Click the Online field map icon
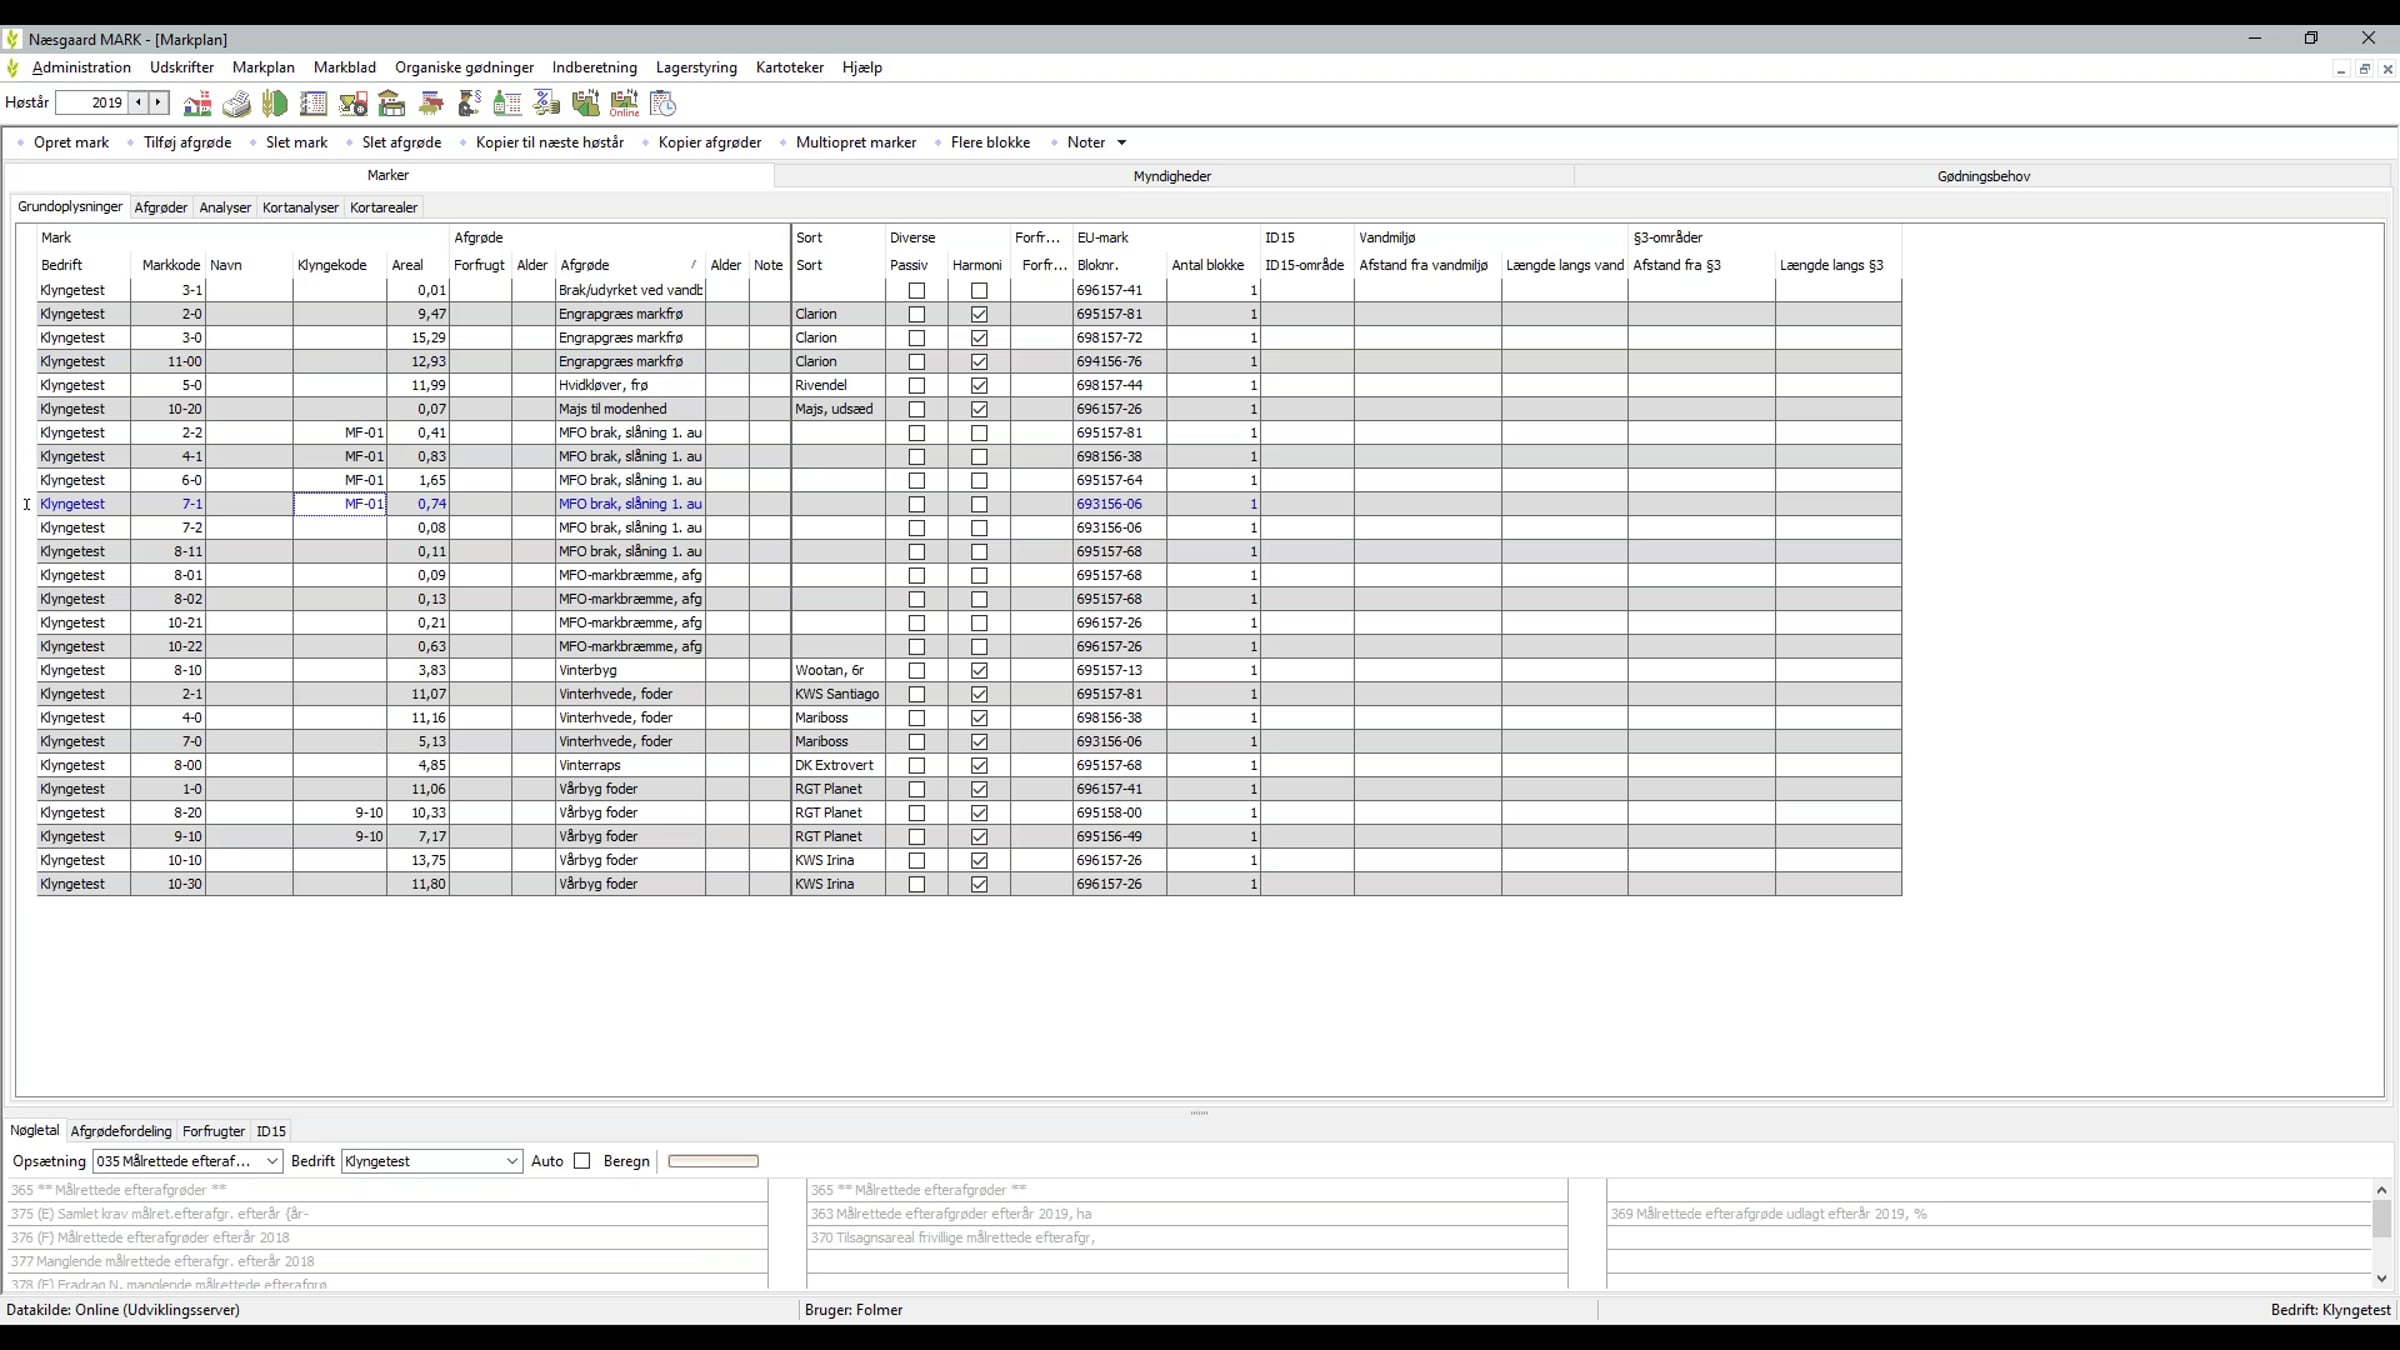 point(624,103)
